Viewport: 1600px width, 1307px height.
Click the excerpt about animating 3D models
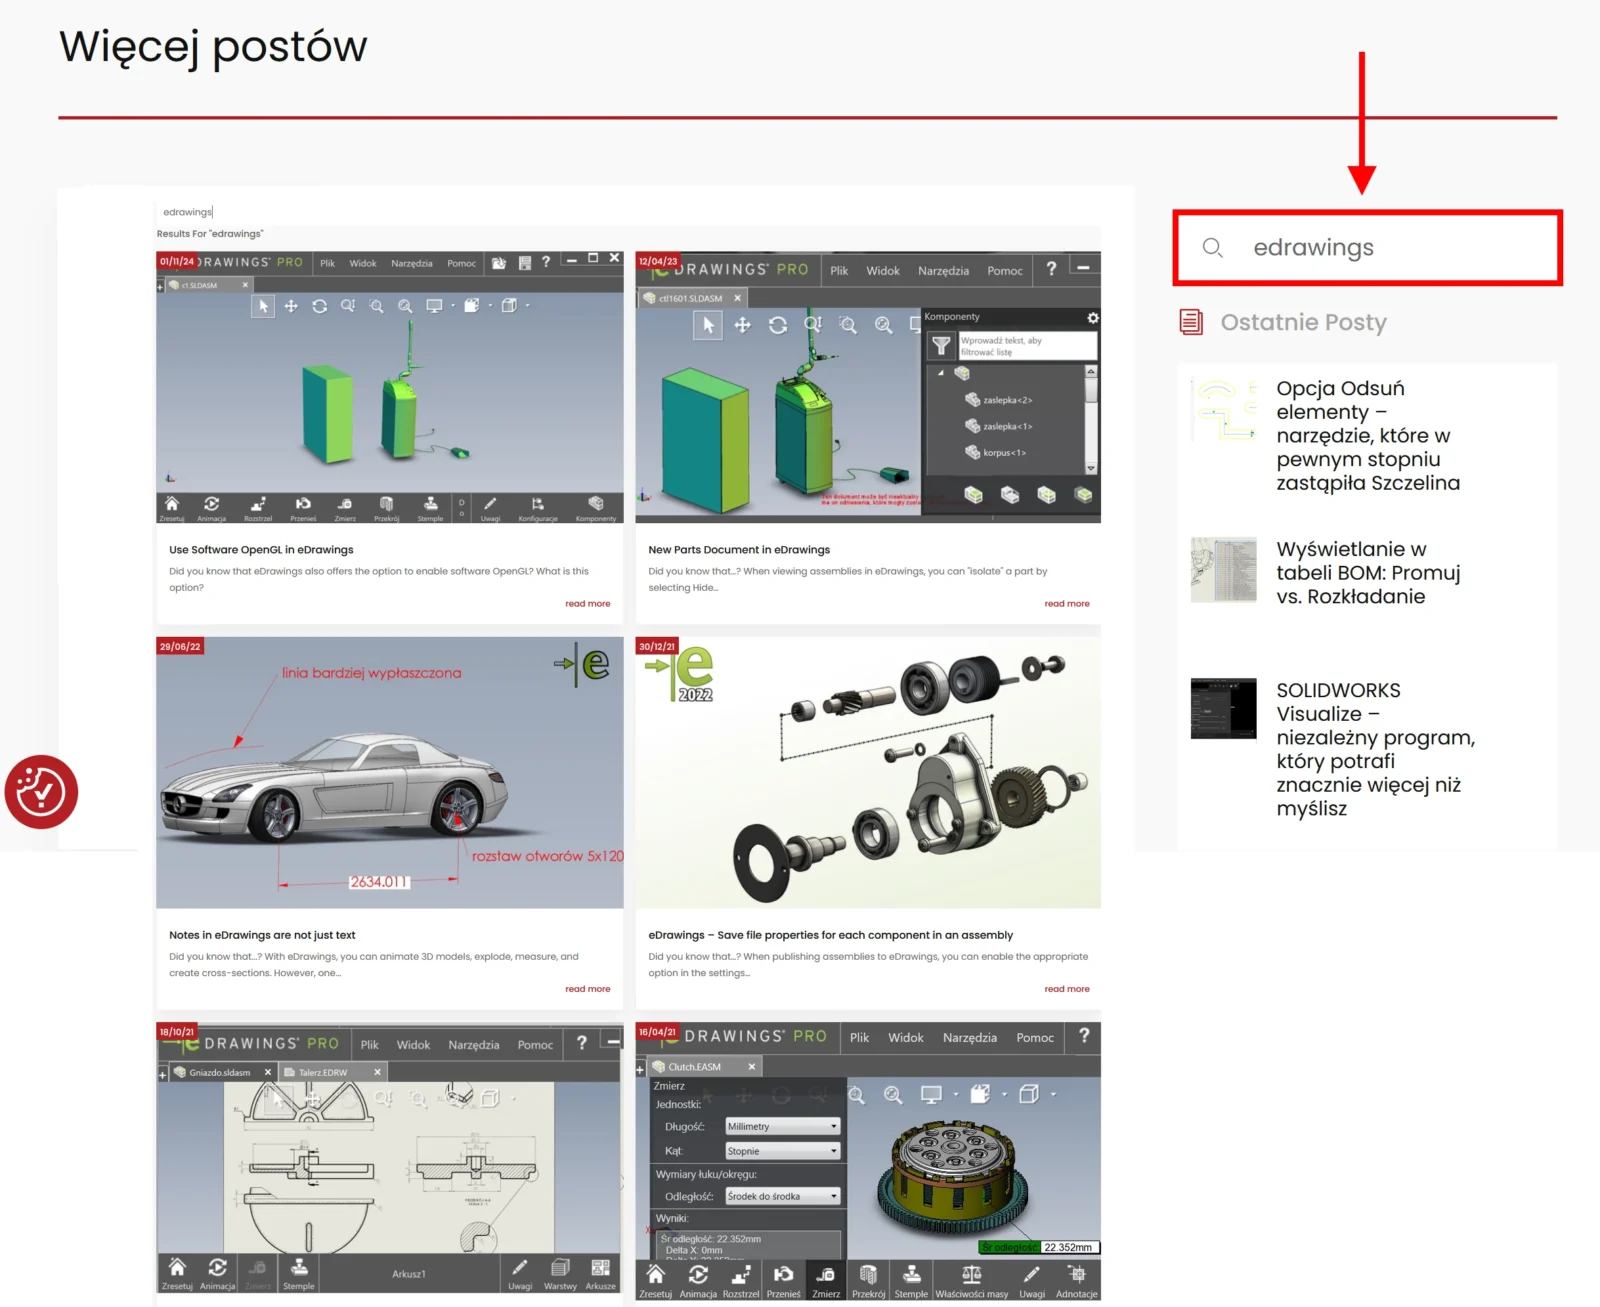[x=374, y=965]
